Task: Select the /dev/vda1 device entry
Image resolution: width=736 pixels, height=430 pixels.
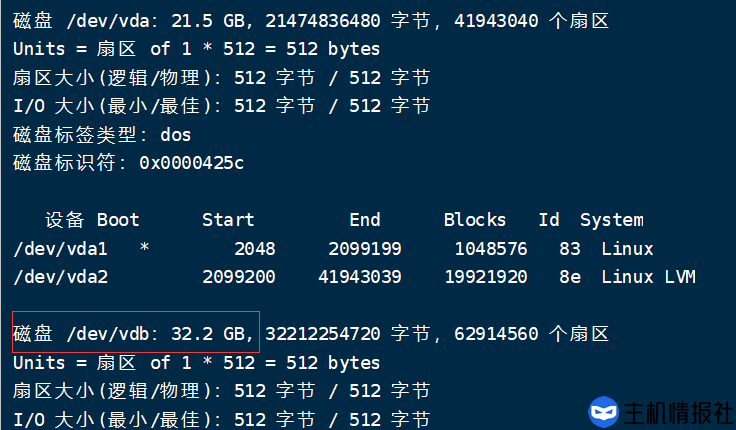Action: coord(60,248)
